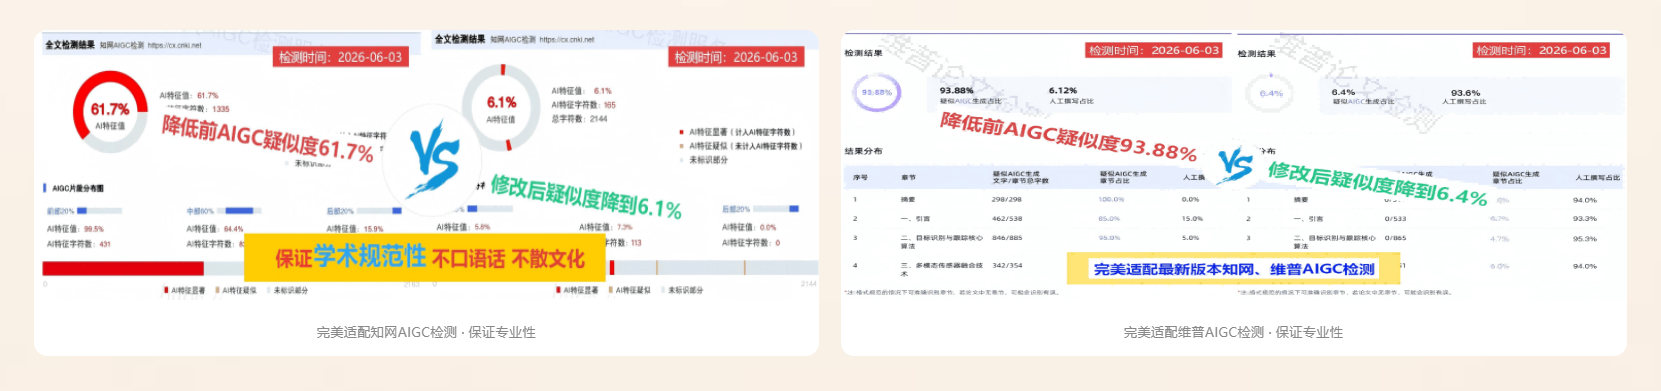The height and width of the screenshot is (391, 1661).
Task: Click value AI特征字符数: 165
Action: [x=584, y=104]
